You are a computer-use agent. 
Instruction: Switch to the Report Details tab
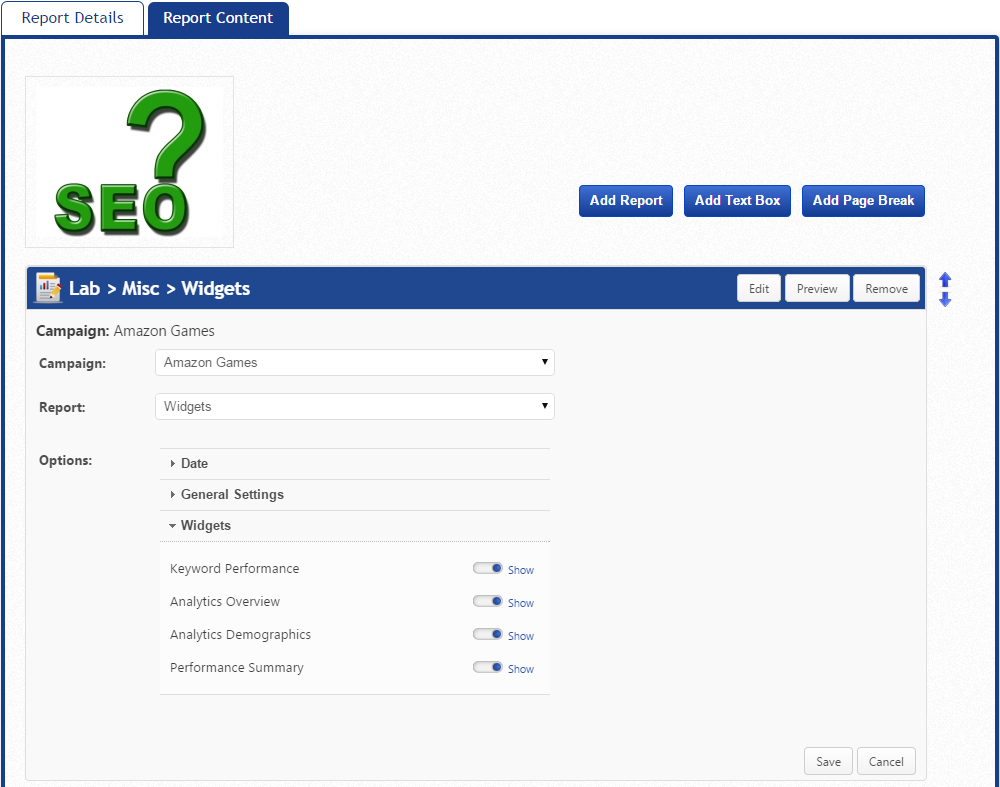pyautogui.click(x=73, y=18)
